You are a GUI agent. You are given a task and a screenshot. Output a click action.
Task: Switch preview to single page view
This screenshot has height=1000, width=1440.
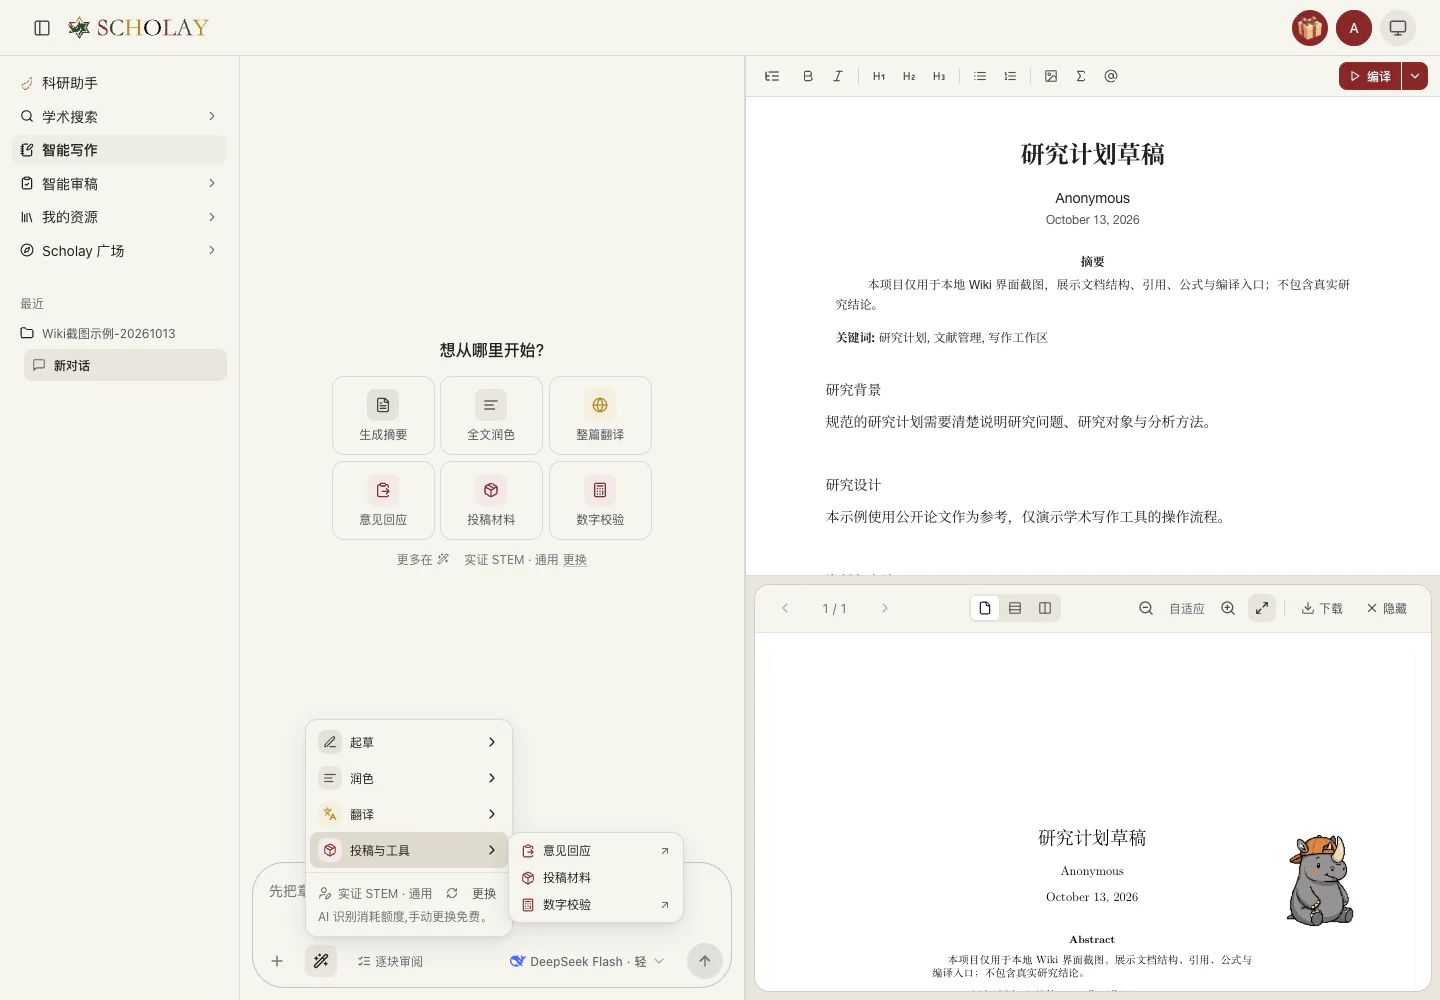point(985,608)
